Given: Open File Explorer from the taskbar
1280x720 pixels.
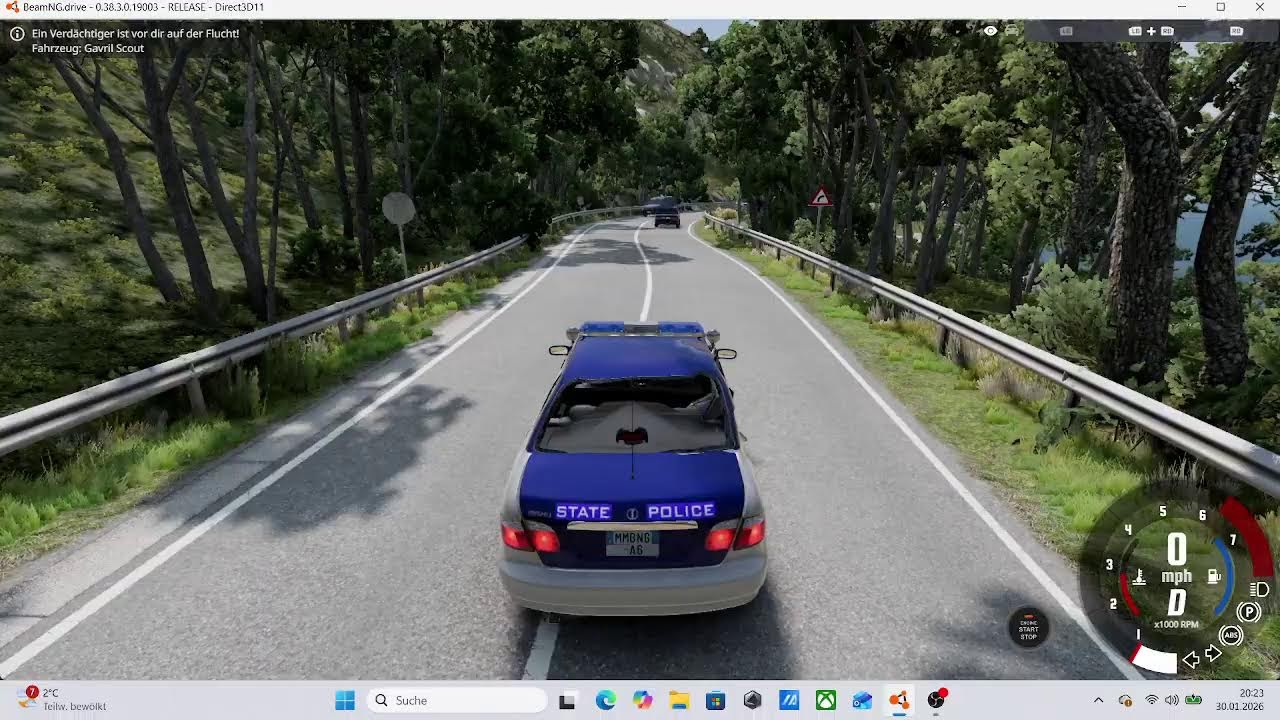Looking at the screenshot, I should pos(679,700).
